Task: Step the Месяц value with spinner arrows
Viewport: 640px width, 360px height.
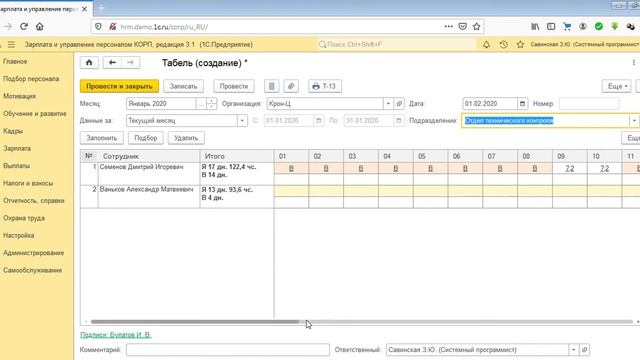Action: [211, 104]
